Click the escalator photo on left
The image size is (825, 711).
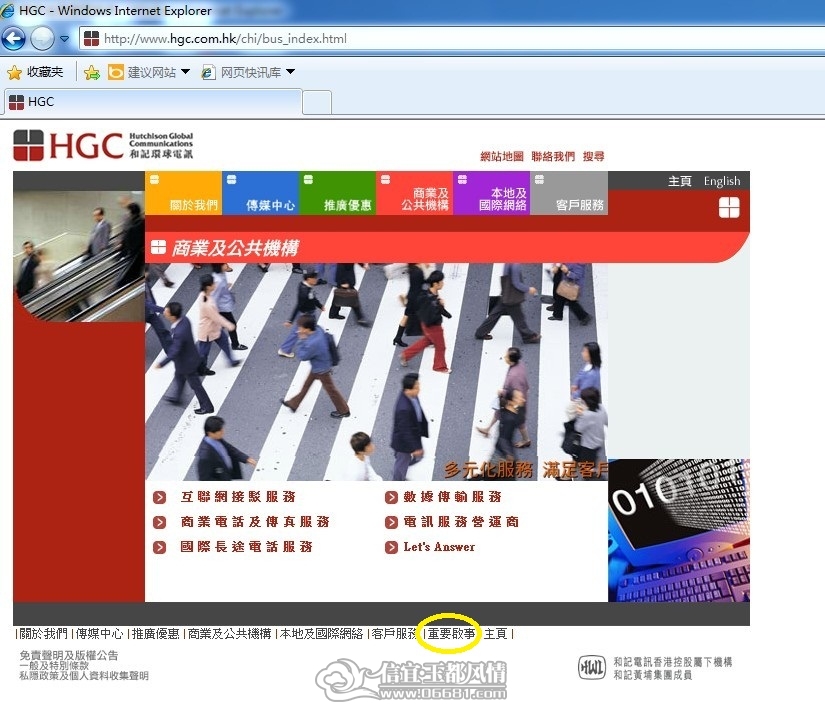79,256
